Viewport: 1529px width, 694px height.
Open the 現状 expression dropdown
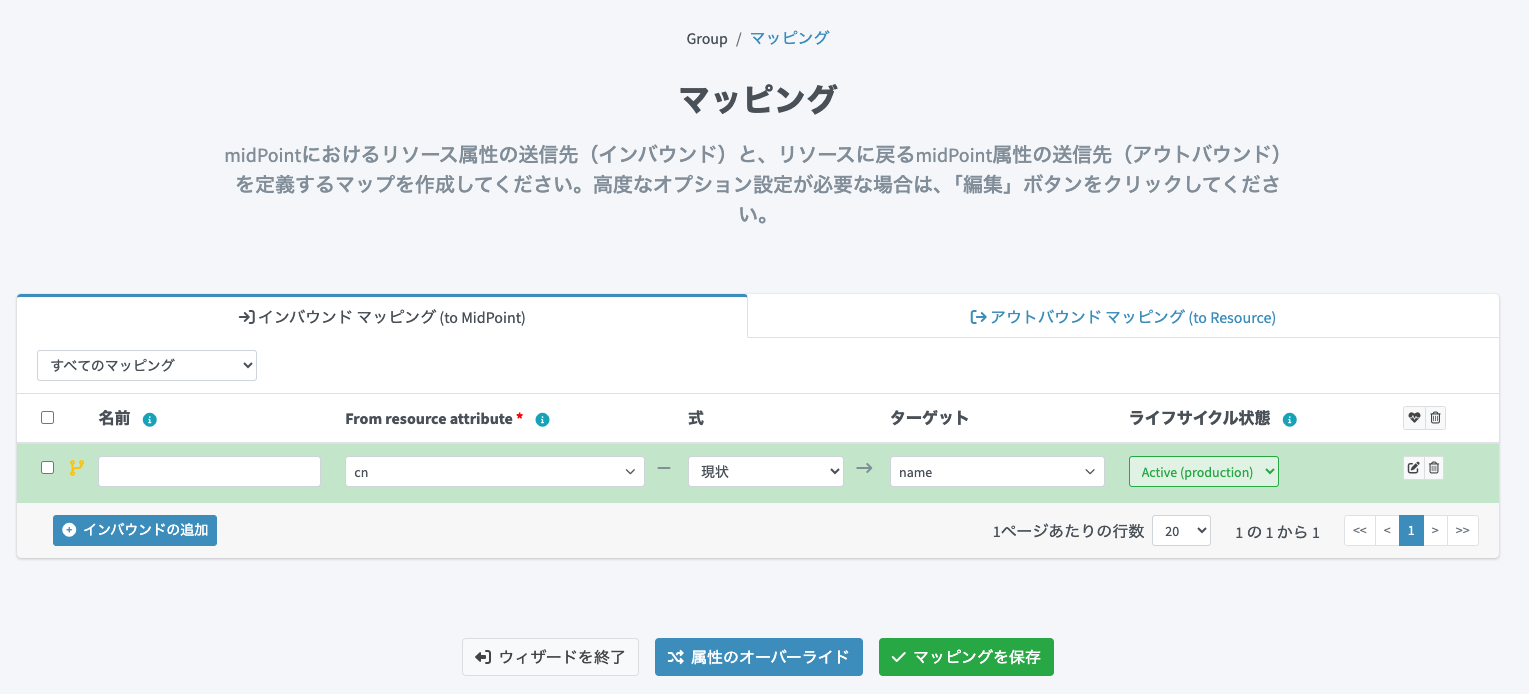(x=766, y=472)
